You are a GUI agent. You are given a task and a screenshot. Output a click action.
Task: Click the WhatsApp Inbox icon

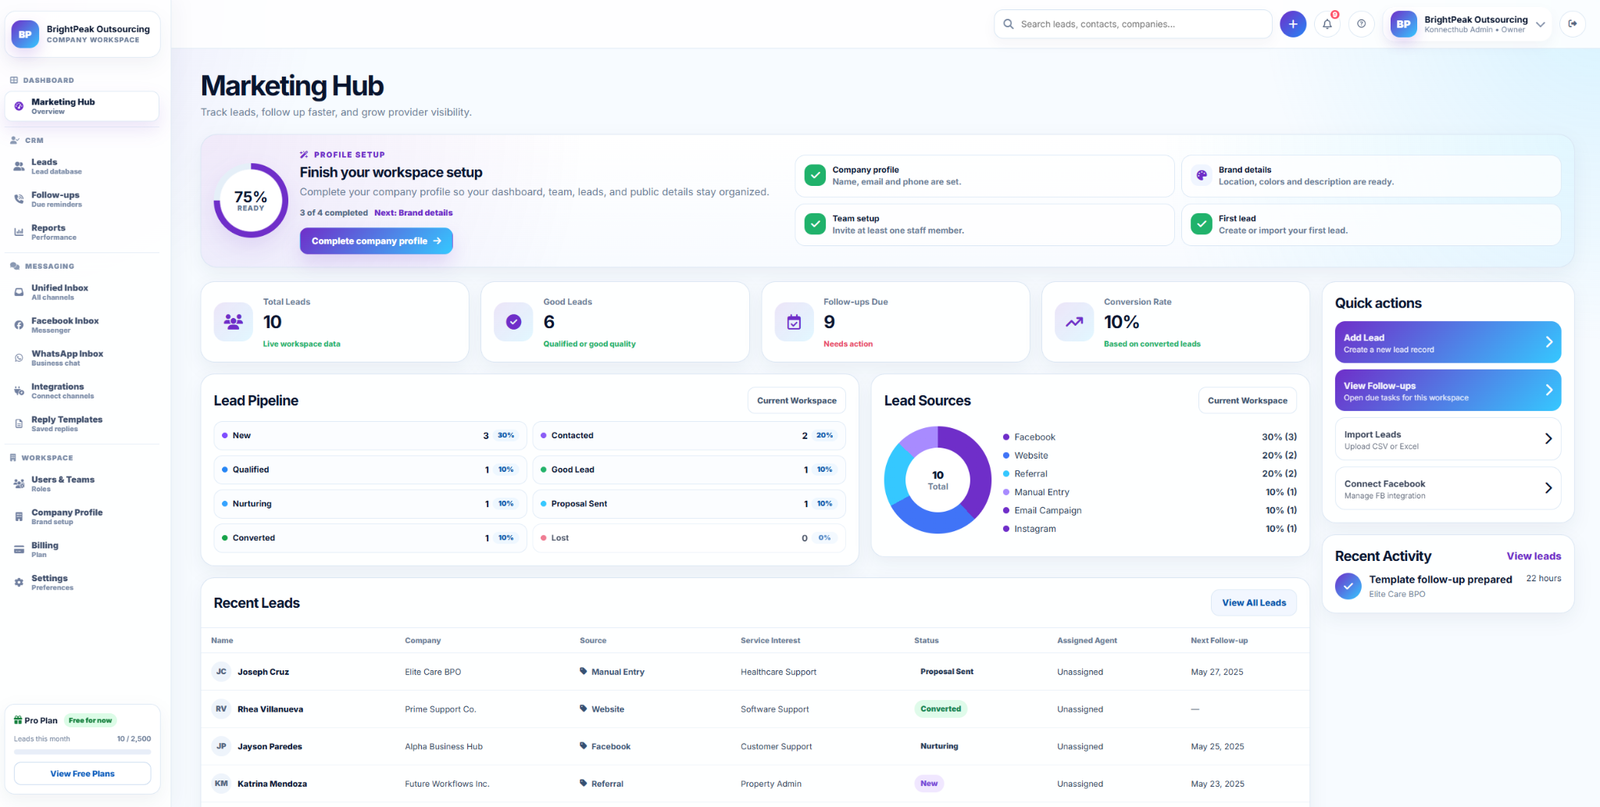(x=18, y=358)
